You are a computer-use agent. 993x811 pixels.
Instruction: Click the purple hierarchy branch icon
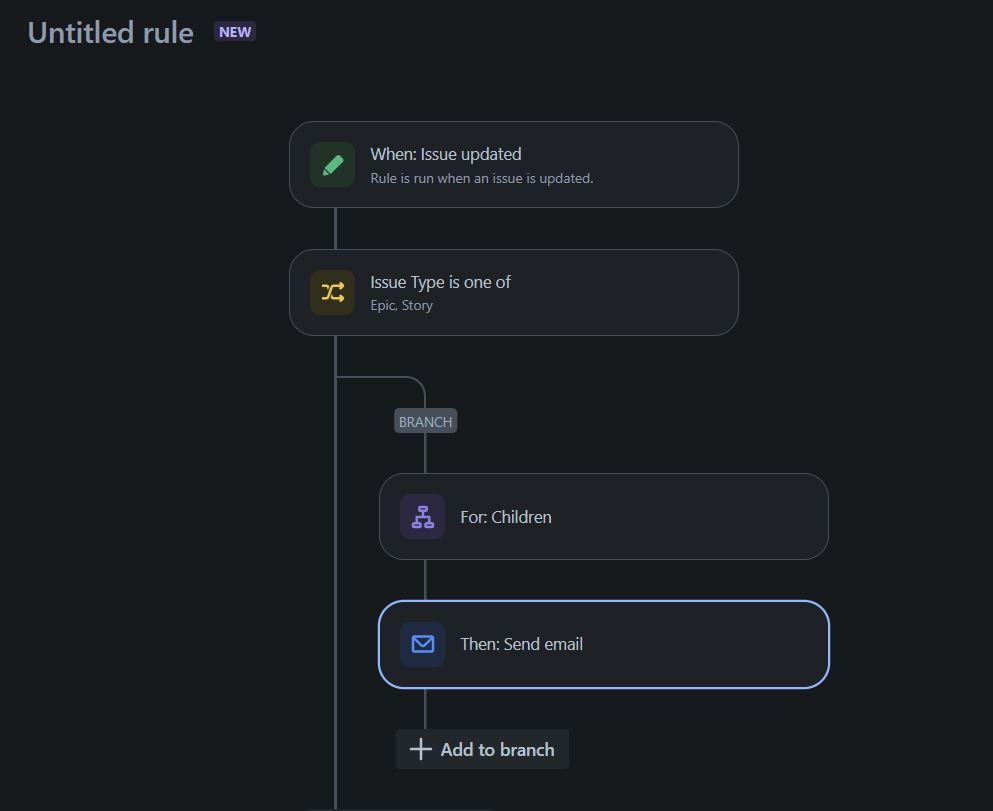[422, 517]
